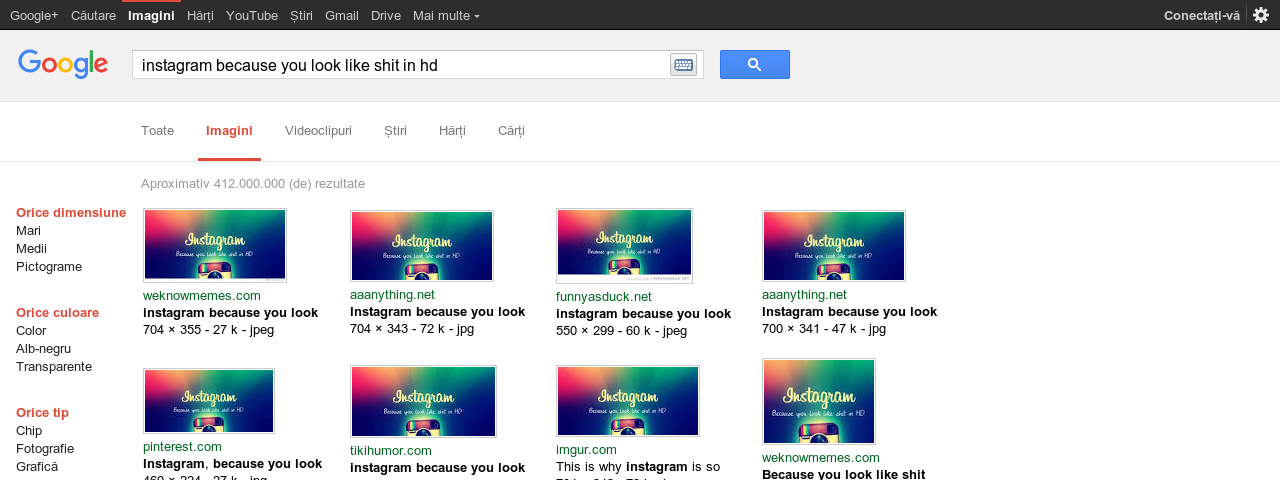Select Orice dimensiune filter
1280x480 pixels.
tap(71, 212)
